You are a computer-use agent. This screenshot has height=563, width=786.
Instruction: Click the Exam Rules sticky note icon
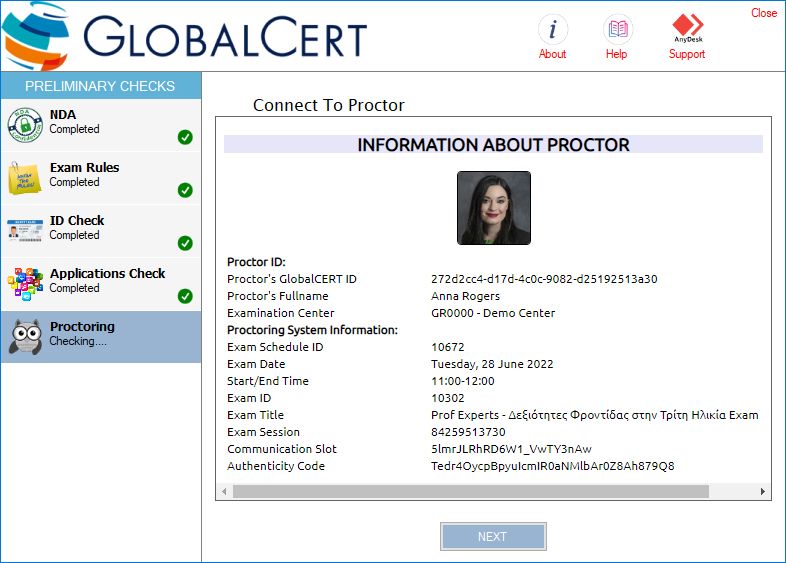click(x=24, y=177)
